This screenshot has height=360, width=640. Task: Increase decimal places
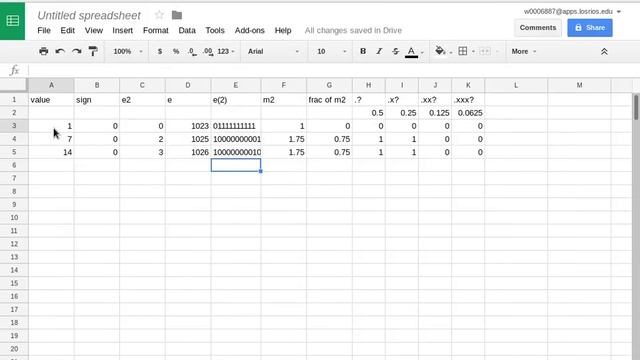pos(208,51)
